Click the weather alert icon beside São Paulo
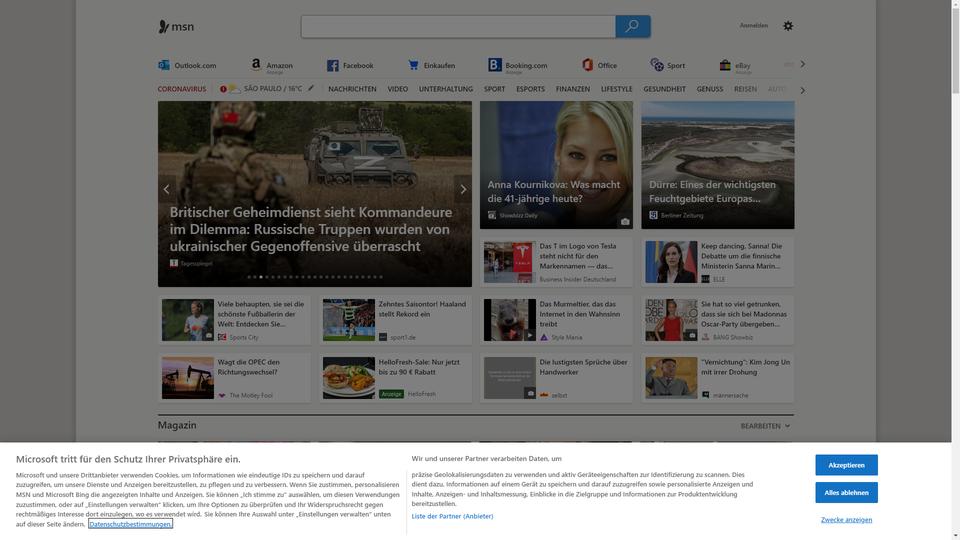The width and height of the screenshot is (960, 540). [223, 89]
